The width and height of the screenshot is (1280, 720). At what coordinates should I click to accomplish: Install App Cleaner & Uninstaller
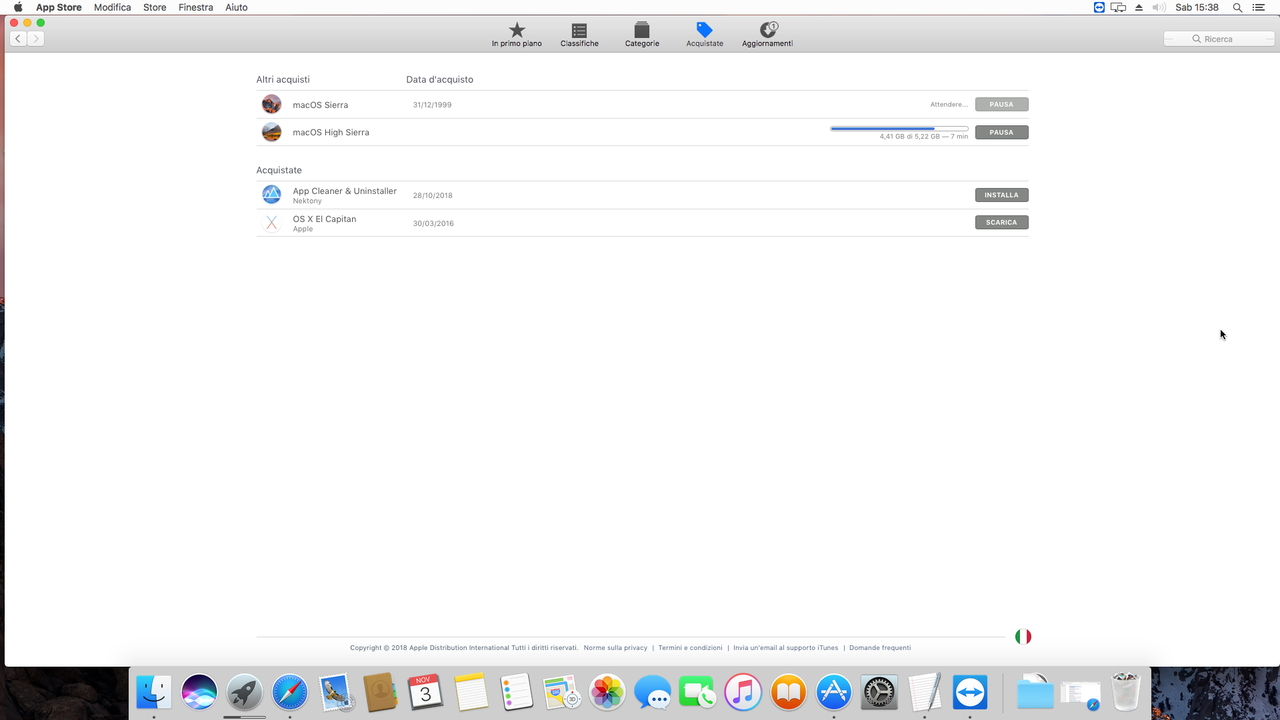tap(1001, 195)
